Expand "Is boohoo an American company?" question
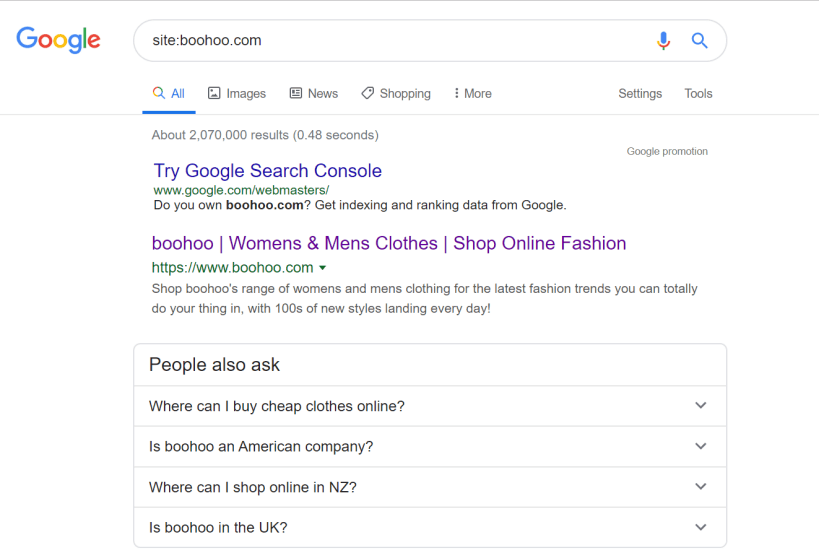Image resolution: width=820 pixels, height=554 pixels. tap(430, 446)
